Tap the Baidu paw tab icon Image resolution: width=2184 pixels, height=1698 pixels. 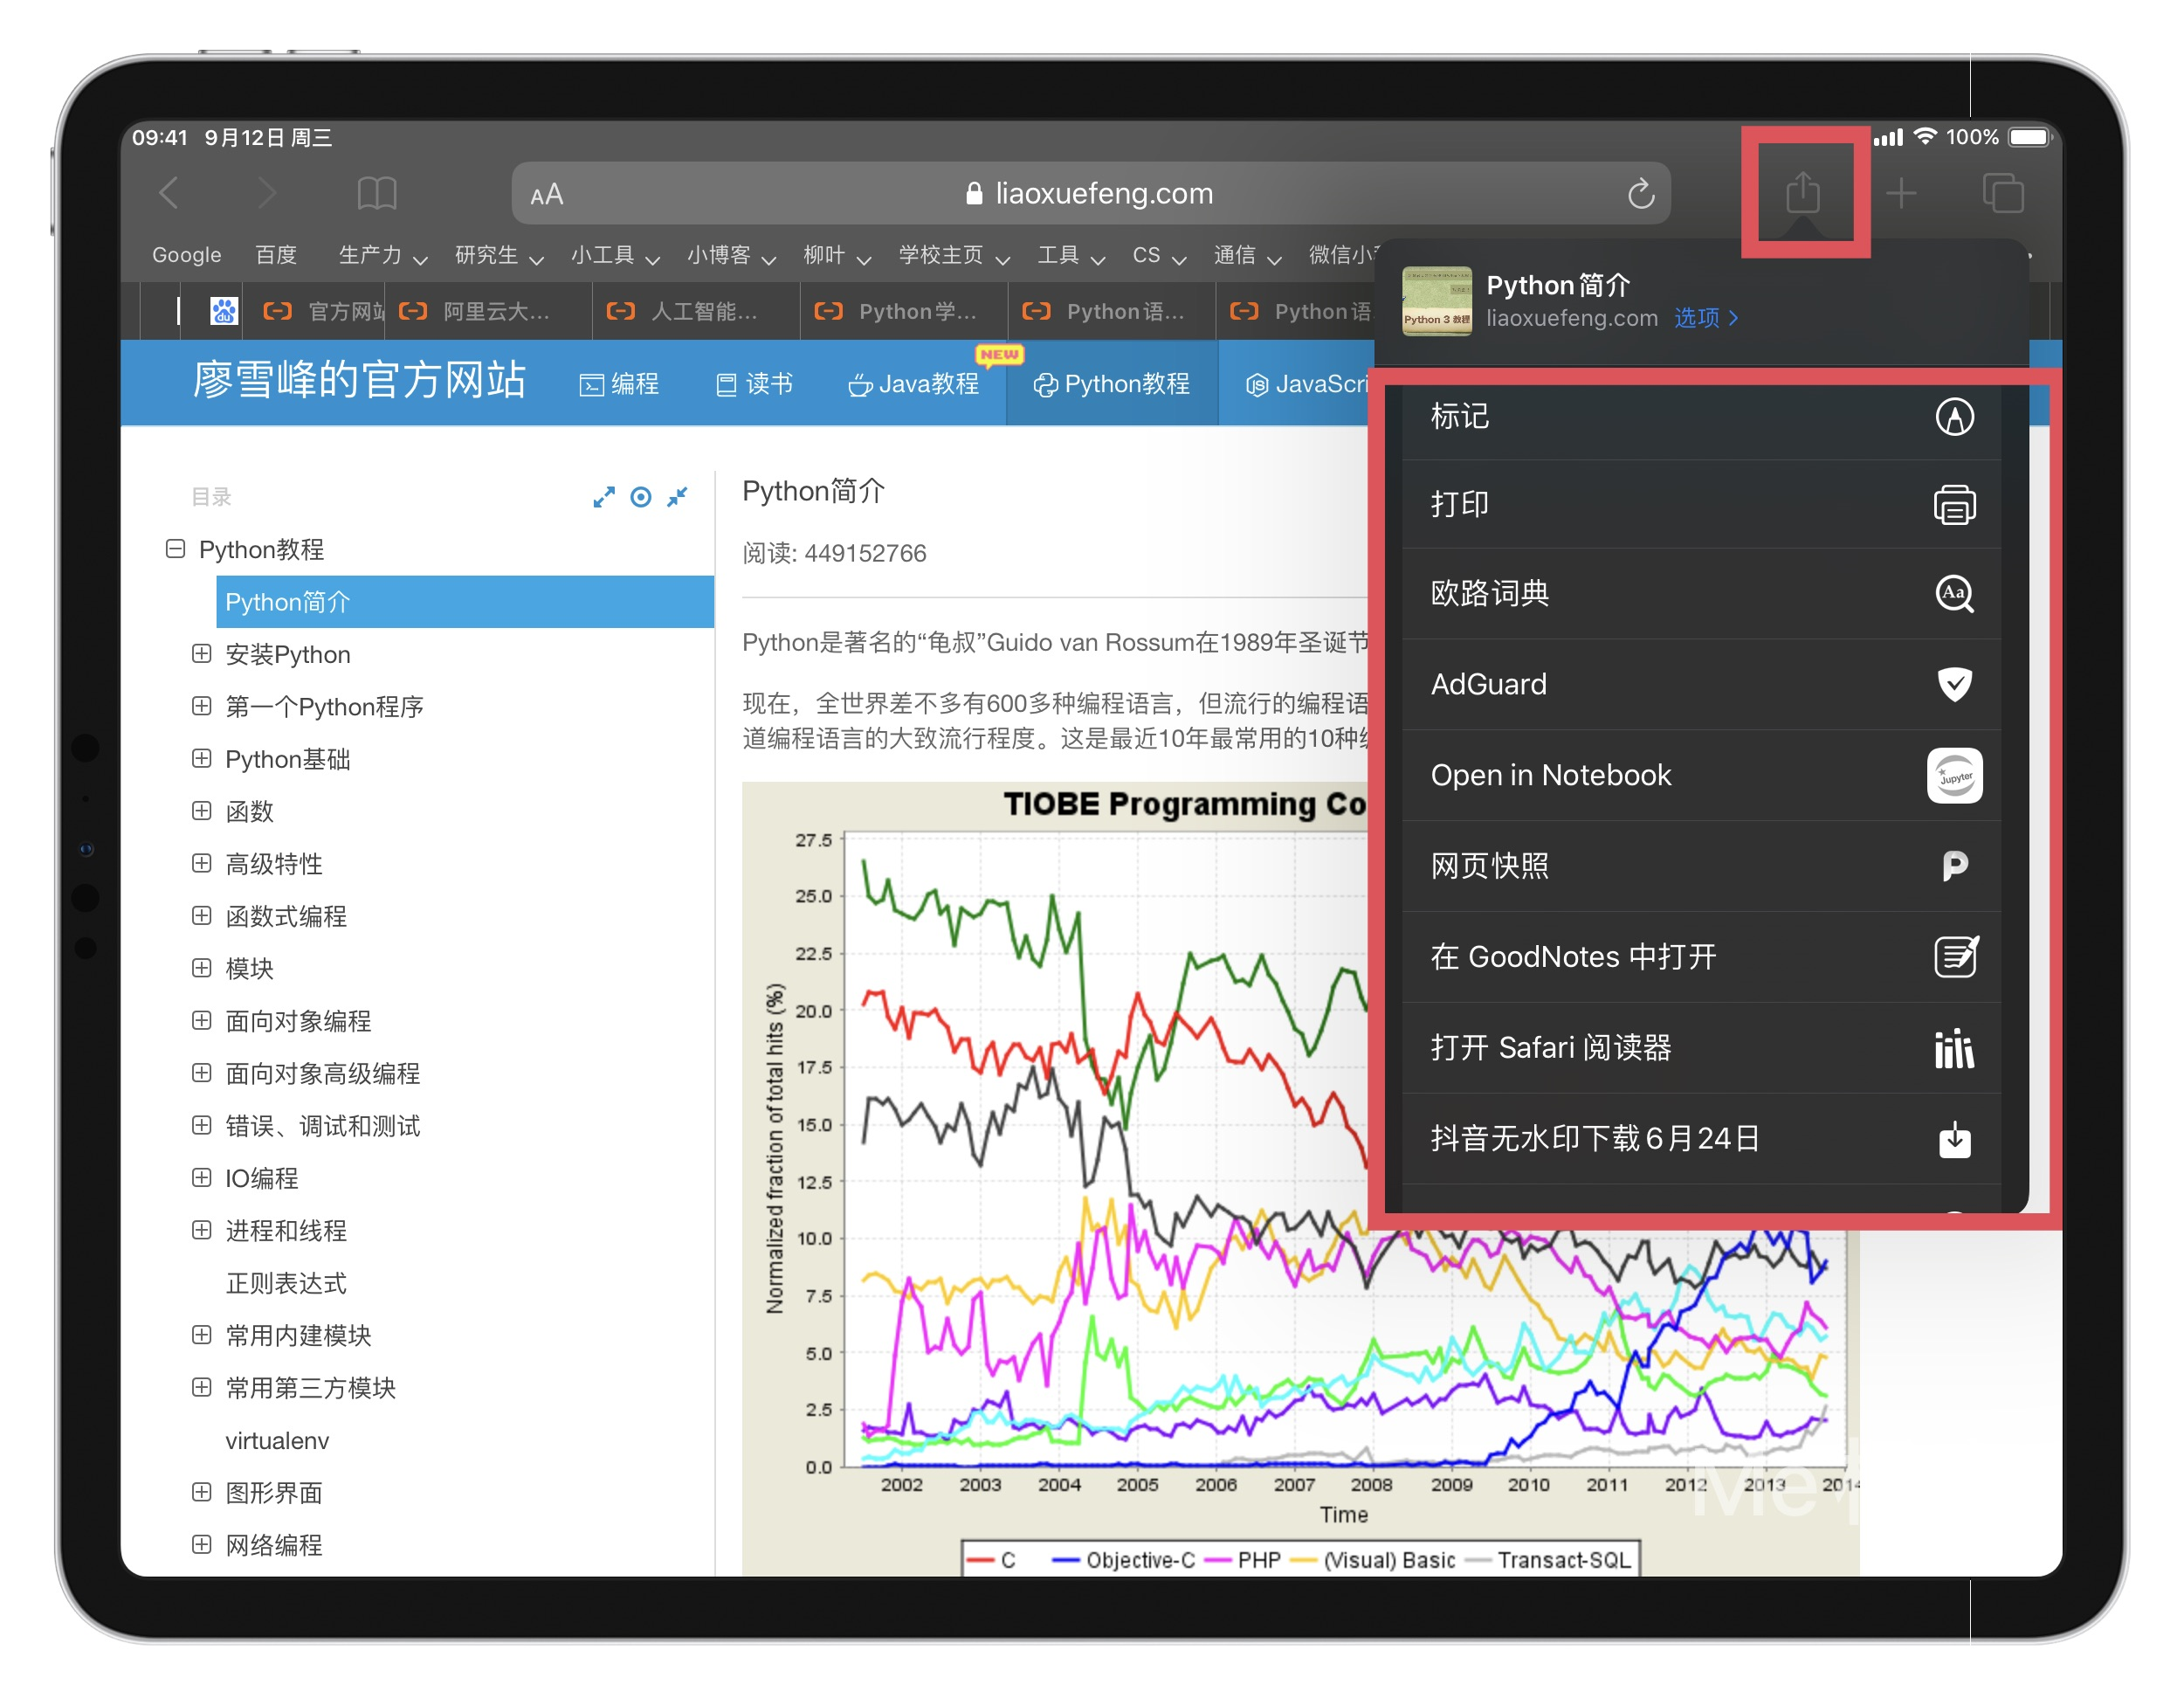(x=224, y=311)
